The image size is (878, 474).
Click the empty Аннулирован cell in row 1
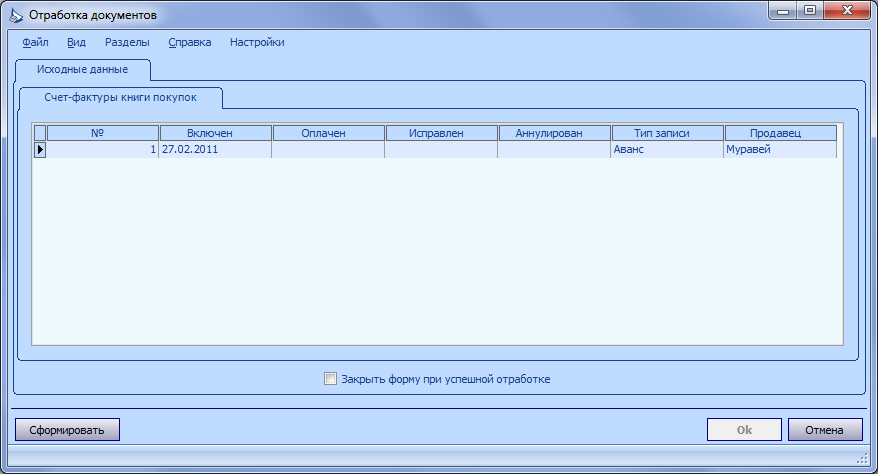(554, 149)
